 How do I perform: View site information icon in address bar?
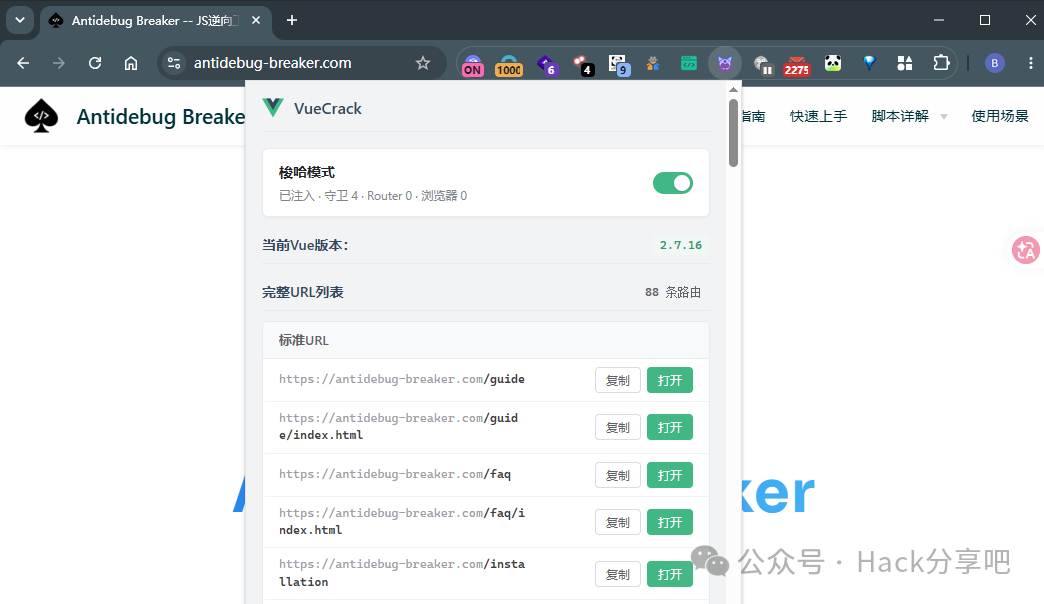click(174, 63)
